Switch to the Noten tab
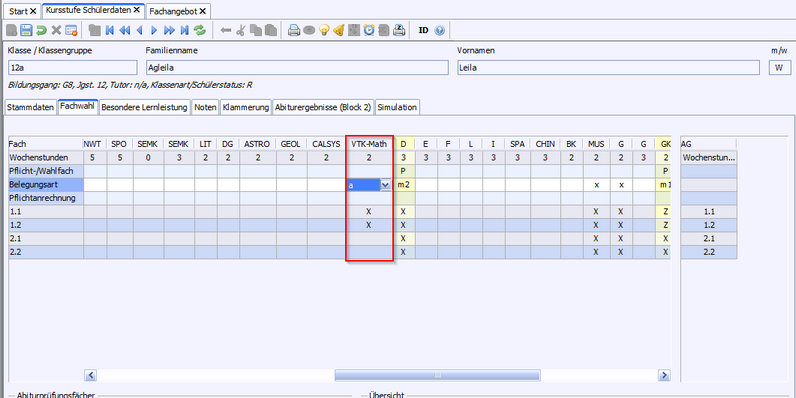 tap(206, 107)
